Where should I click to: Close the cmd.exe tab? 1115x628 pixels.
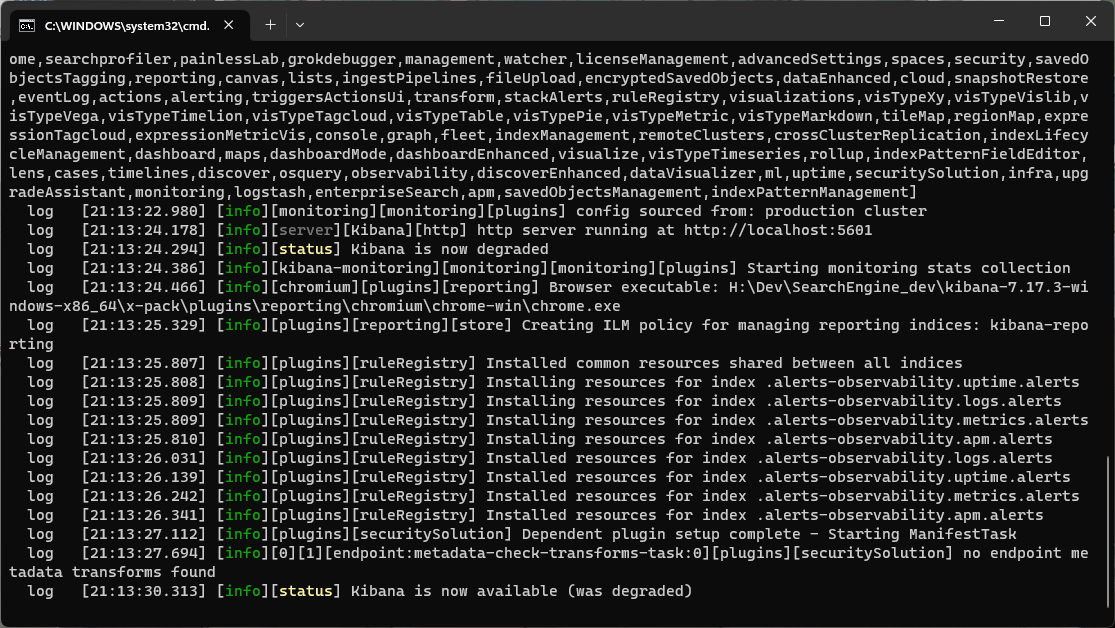click(x=228, y=25)
